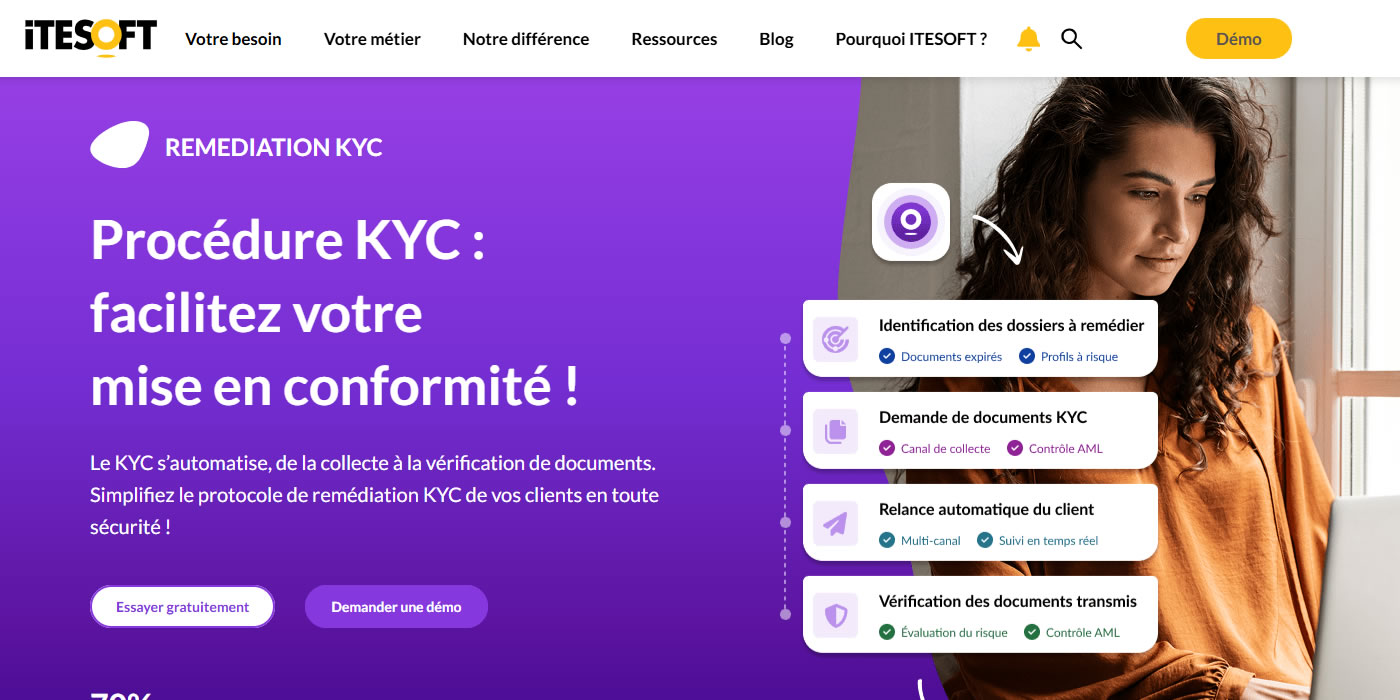This screenshot has width=1400, height=700.
Task: Click the yellow 'Démo' button
Action: coord(1238,38)
